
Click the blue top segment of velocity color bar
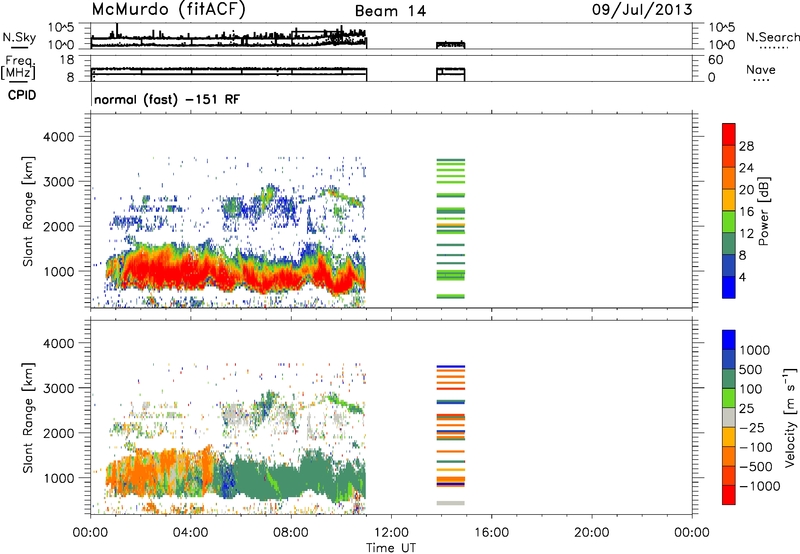click(729, 340)
